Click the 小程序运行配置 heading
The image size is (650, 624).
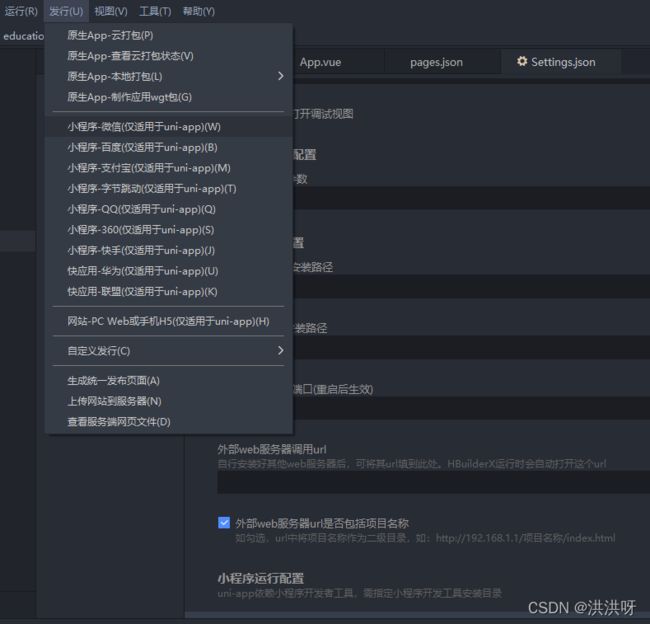[x=261, y=578]
